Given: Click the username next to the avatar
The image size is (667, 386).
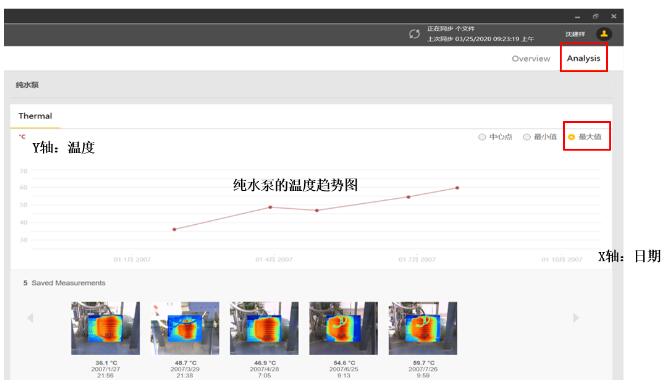Looking at the screenshot, I should [x=575, y=34].
